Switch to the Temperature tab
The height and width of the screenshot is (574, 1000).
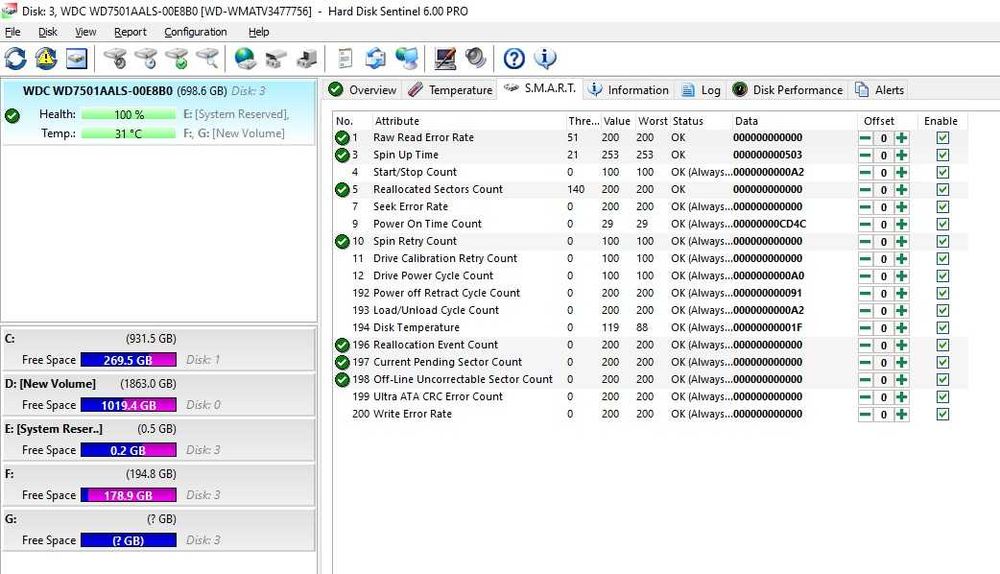(x=450, y=90)
